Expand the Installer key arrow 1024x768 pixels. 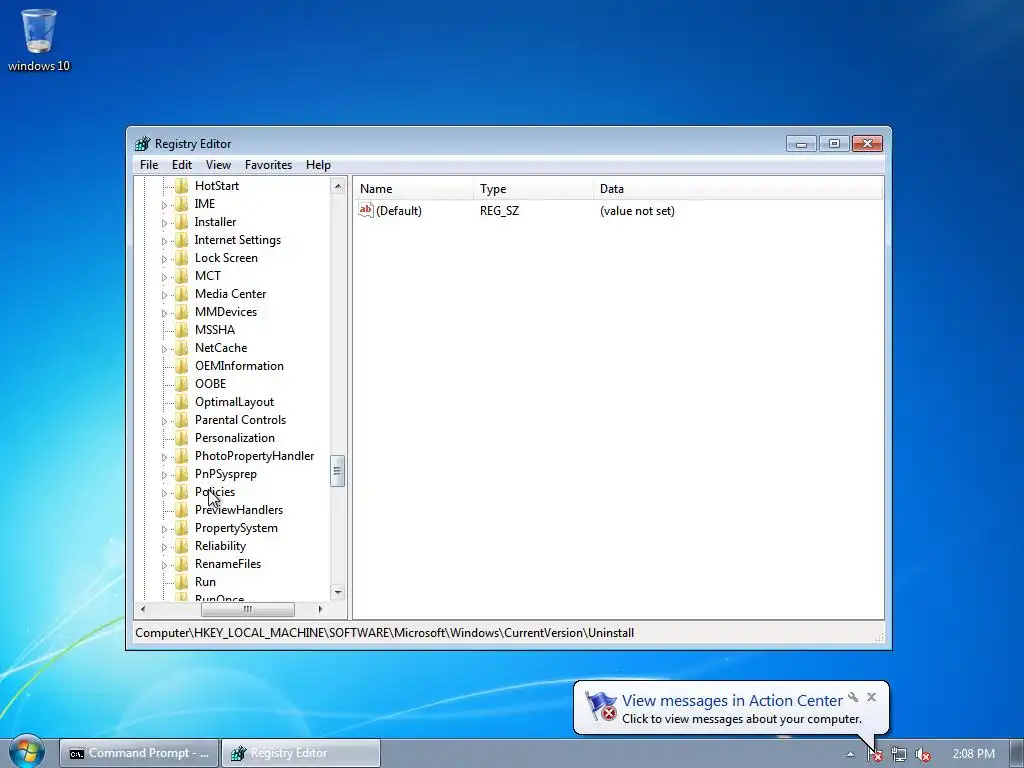[165, 223]
